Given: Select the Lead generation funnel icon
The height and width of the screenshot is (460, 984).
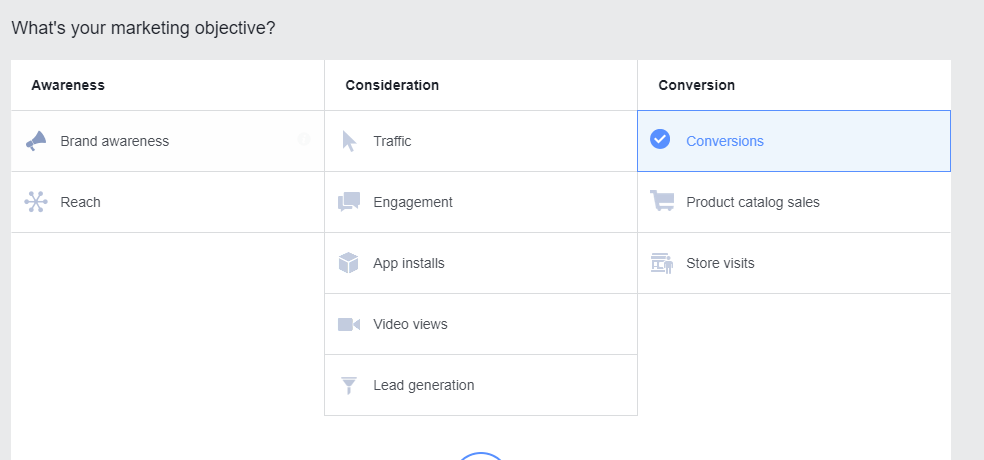Looking at the screenshot, I should [349, 385].
